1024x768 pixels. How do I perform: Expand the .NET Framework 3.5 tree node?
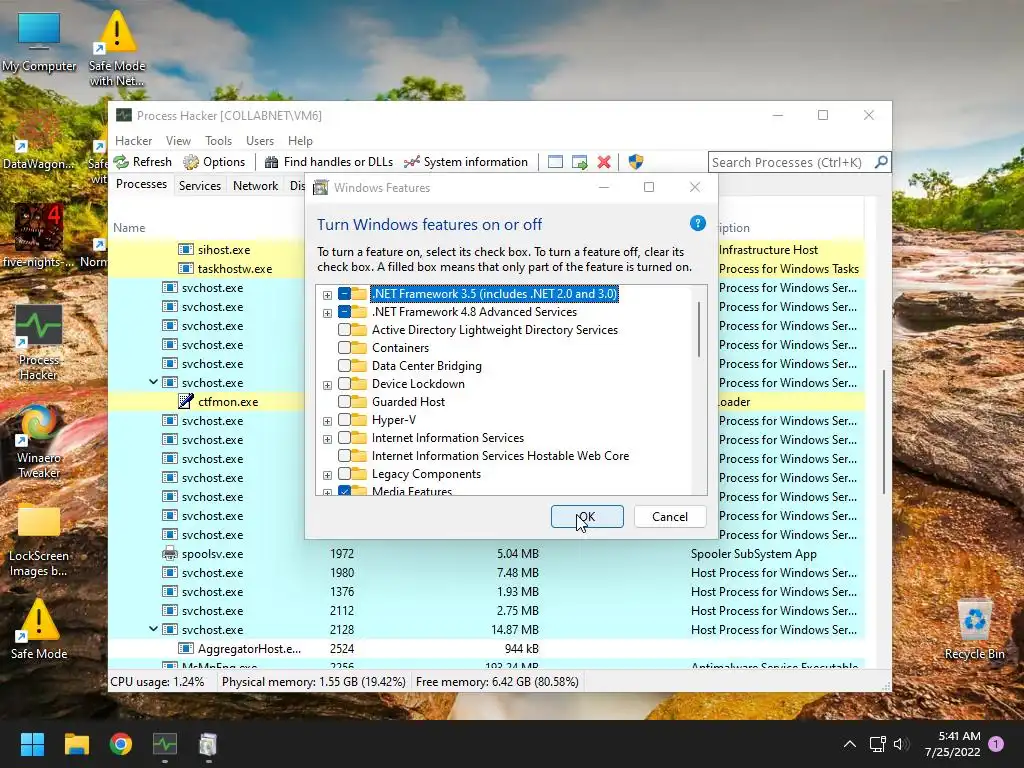327,295
